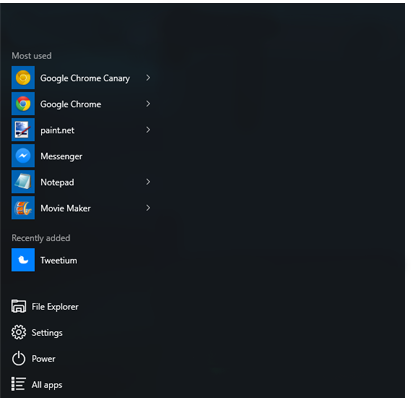Open File Explorer text entry

click(x=55, y=307)
